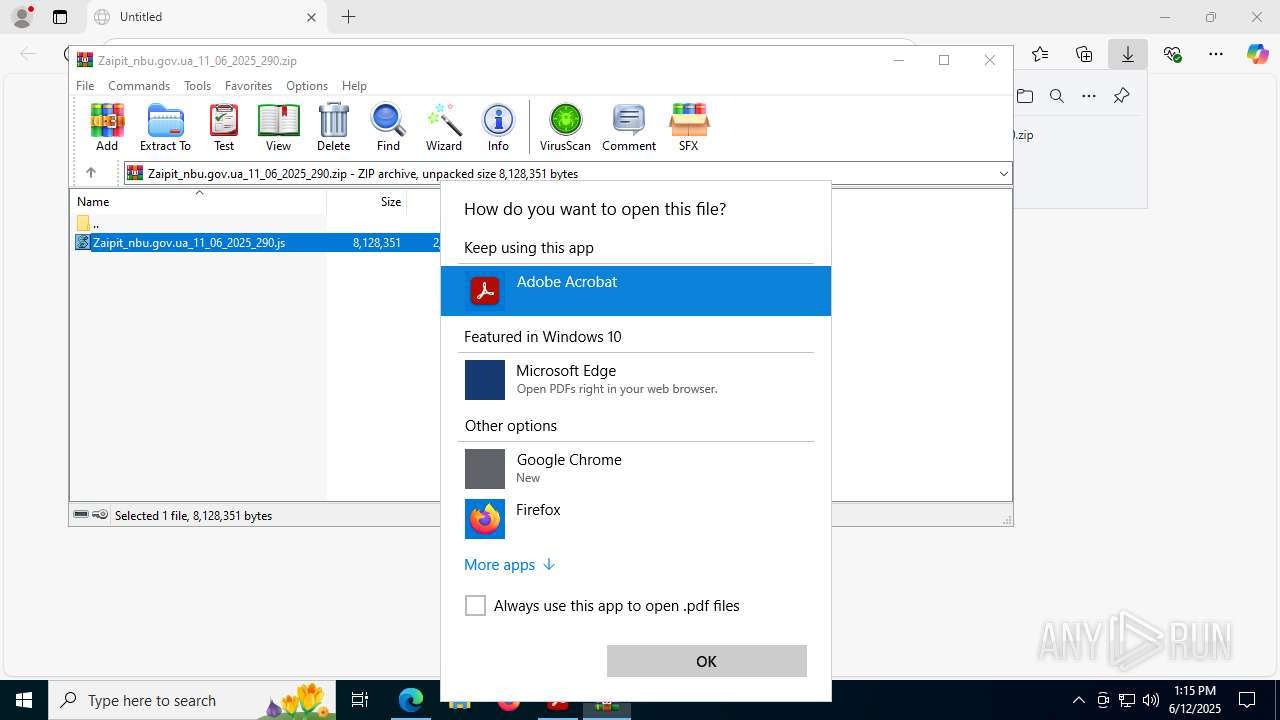Click the Windows Start button
Image resolution: width=1280 pixels, height=720 pixels.
click(x=24, y=700)
